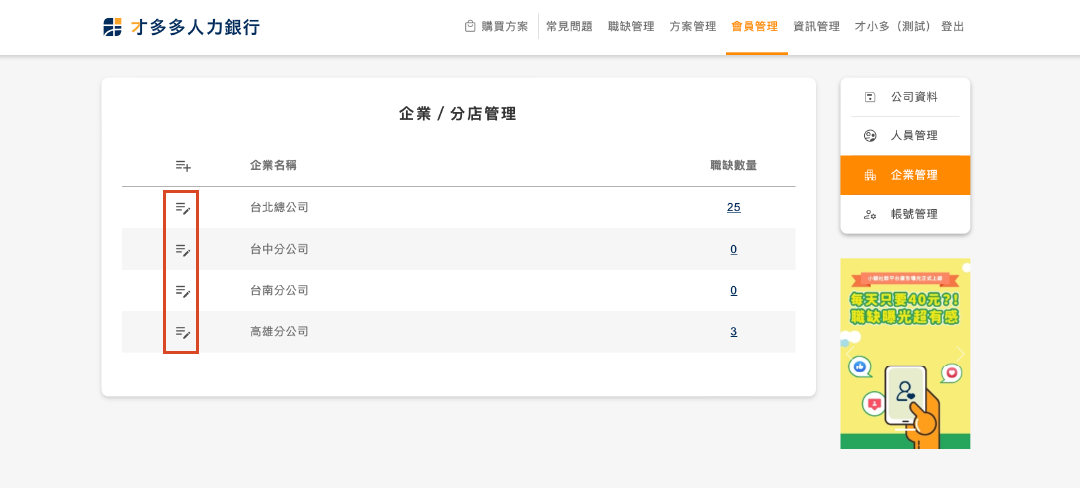Click 才小多（測試）account name
The width and height of the screenshot is (1080, 488).
point(894,27)
